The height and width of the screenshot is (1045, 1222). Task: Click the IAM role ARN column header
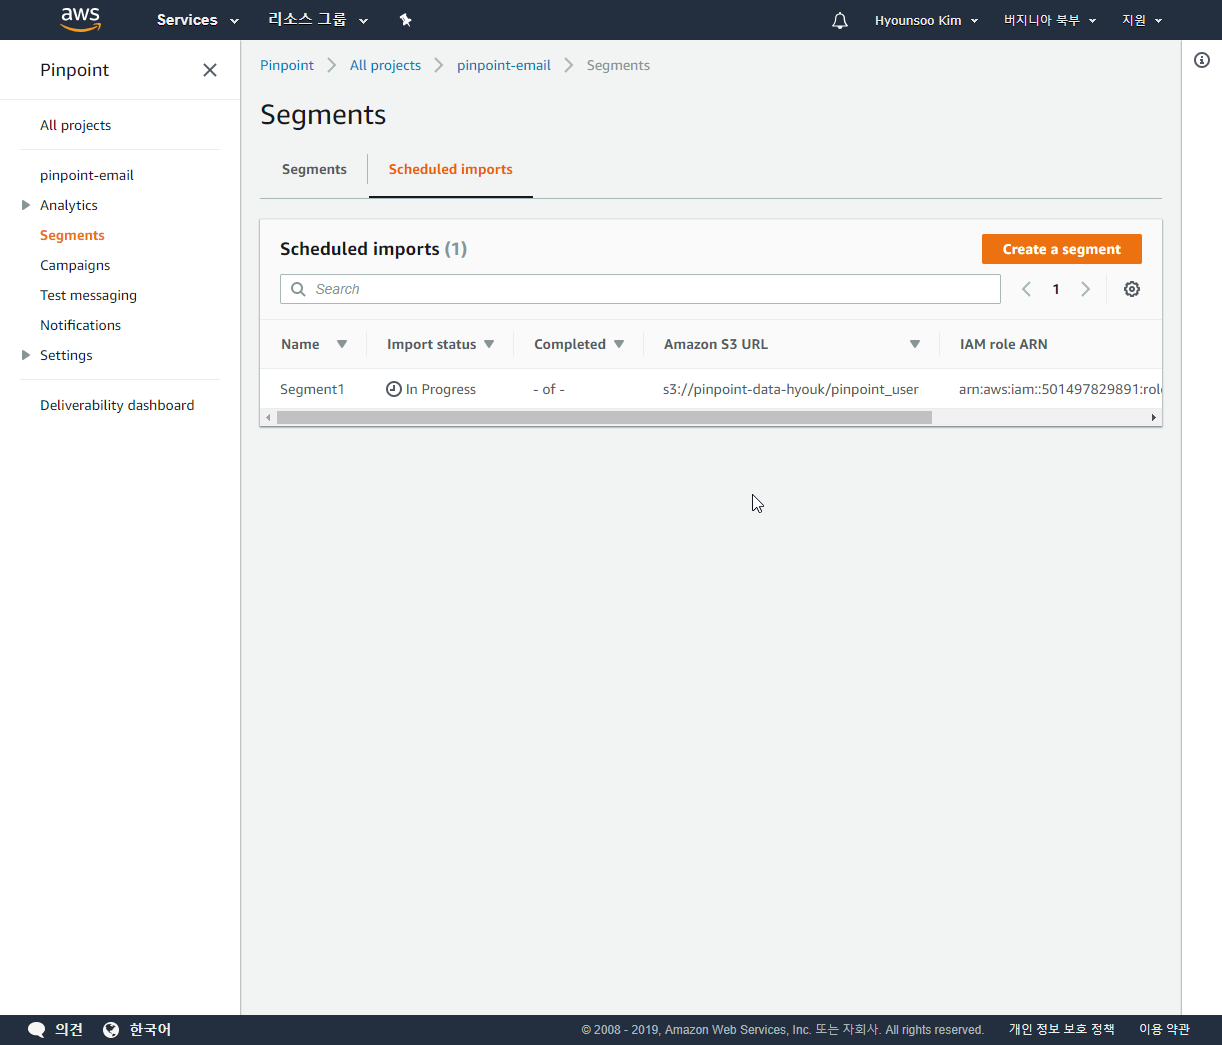pyautogui.click(x=1004, y=344)
